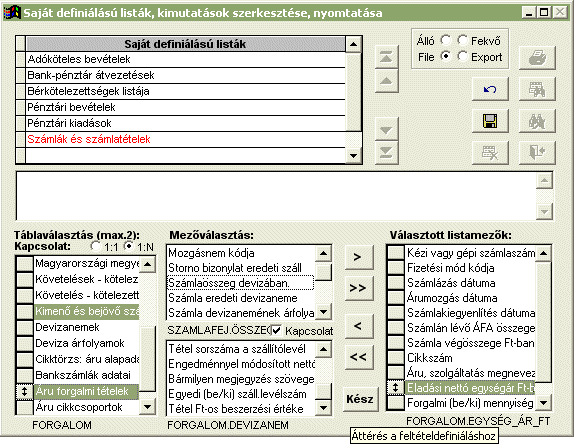Screen dimensions: 574x445
Task: Remove selected field with < button
Action: [358, 326]
